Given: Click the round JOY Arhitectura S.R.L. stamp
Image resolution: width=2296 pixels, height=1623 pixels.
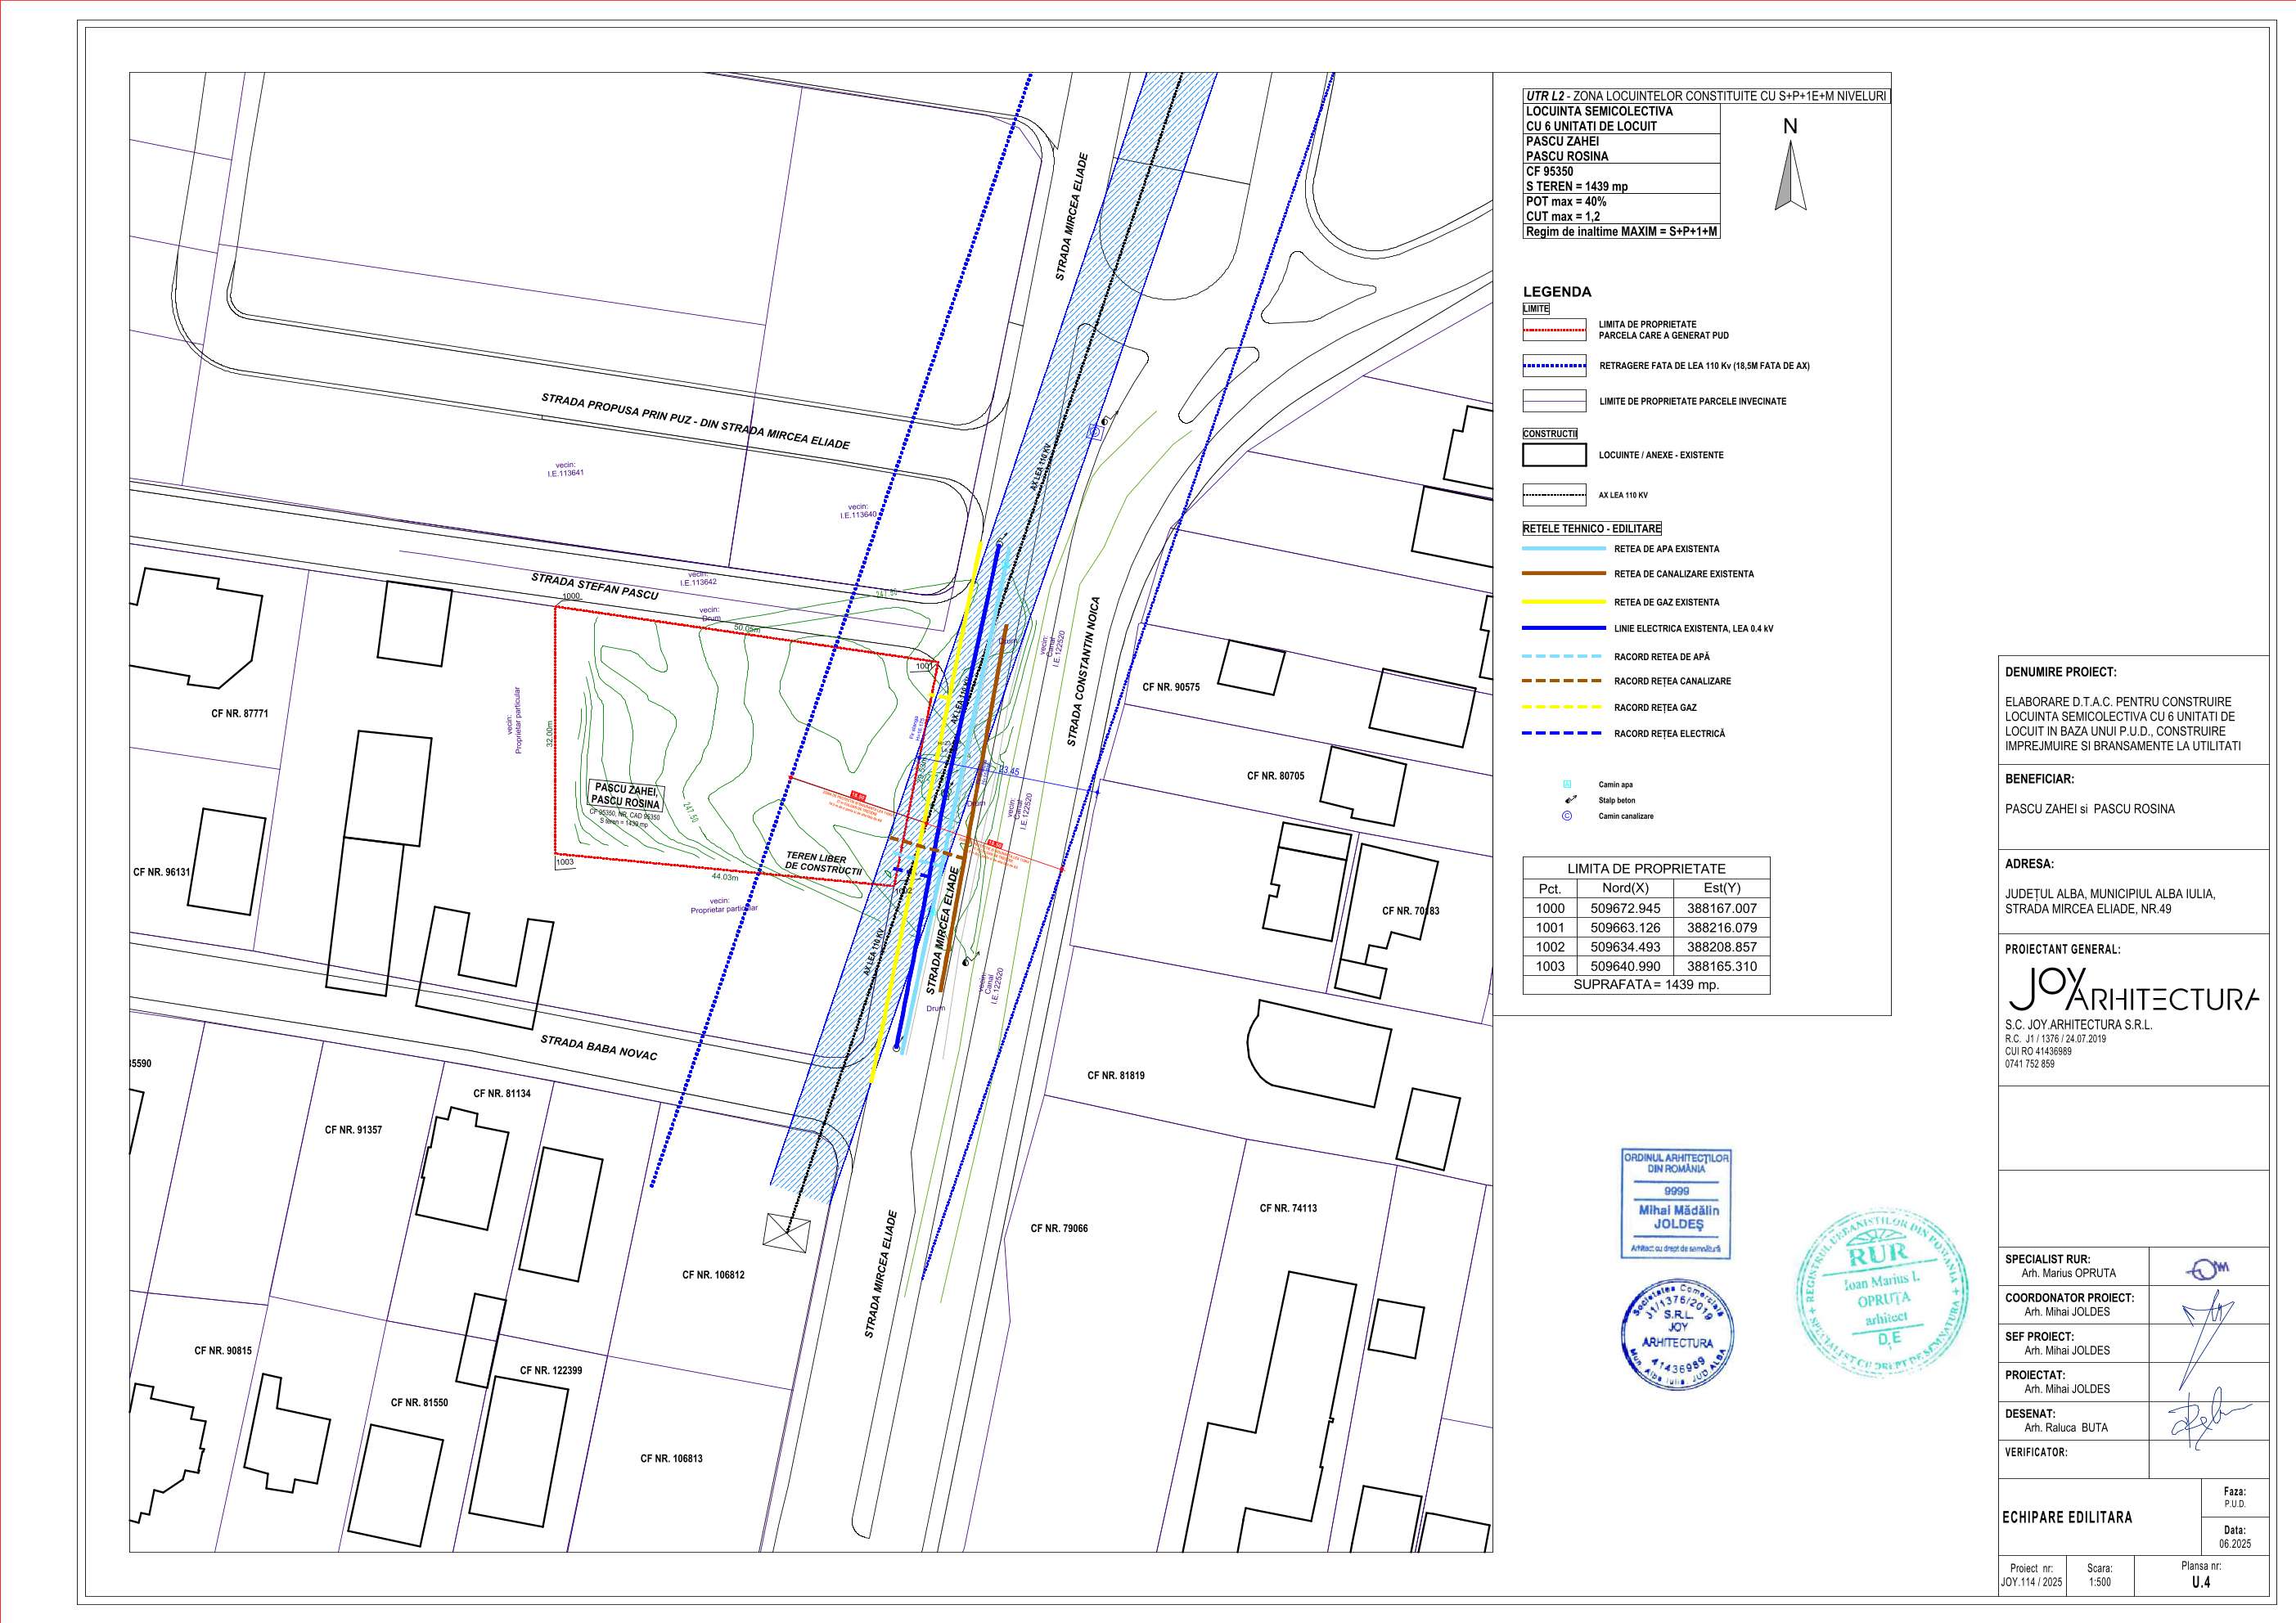Looking at the screenshot, I should click(1676, 1334).
